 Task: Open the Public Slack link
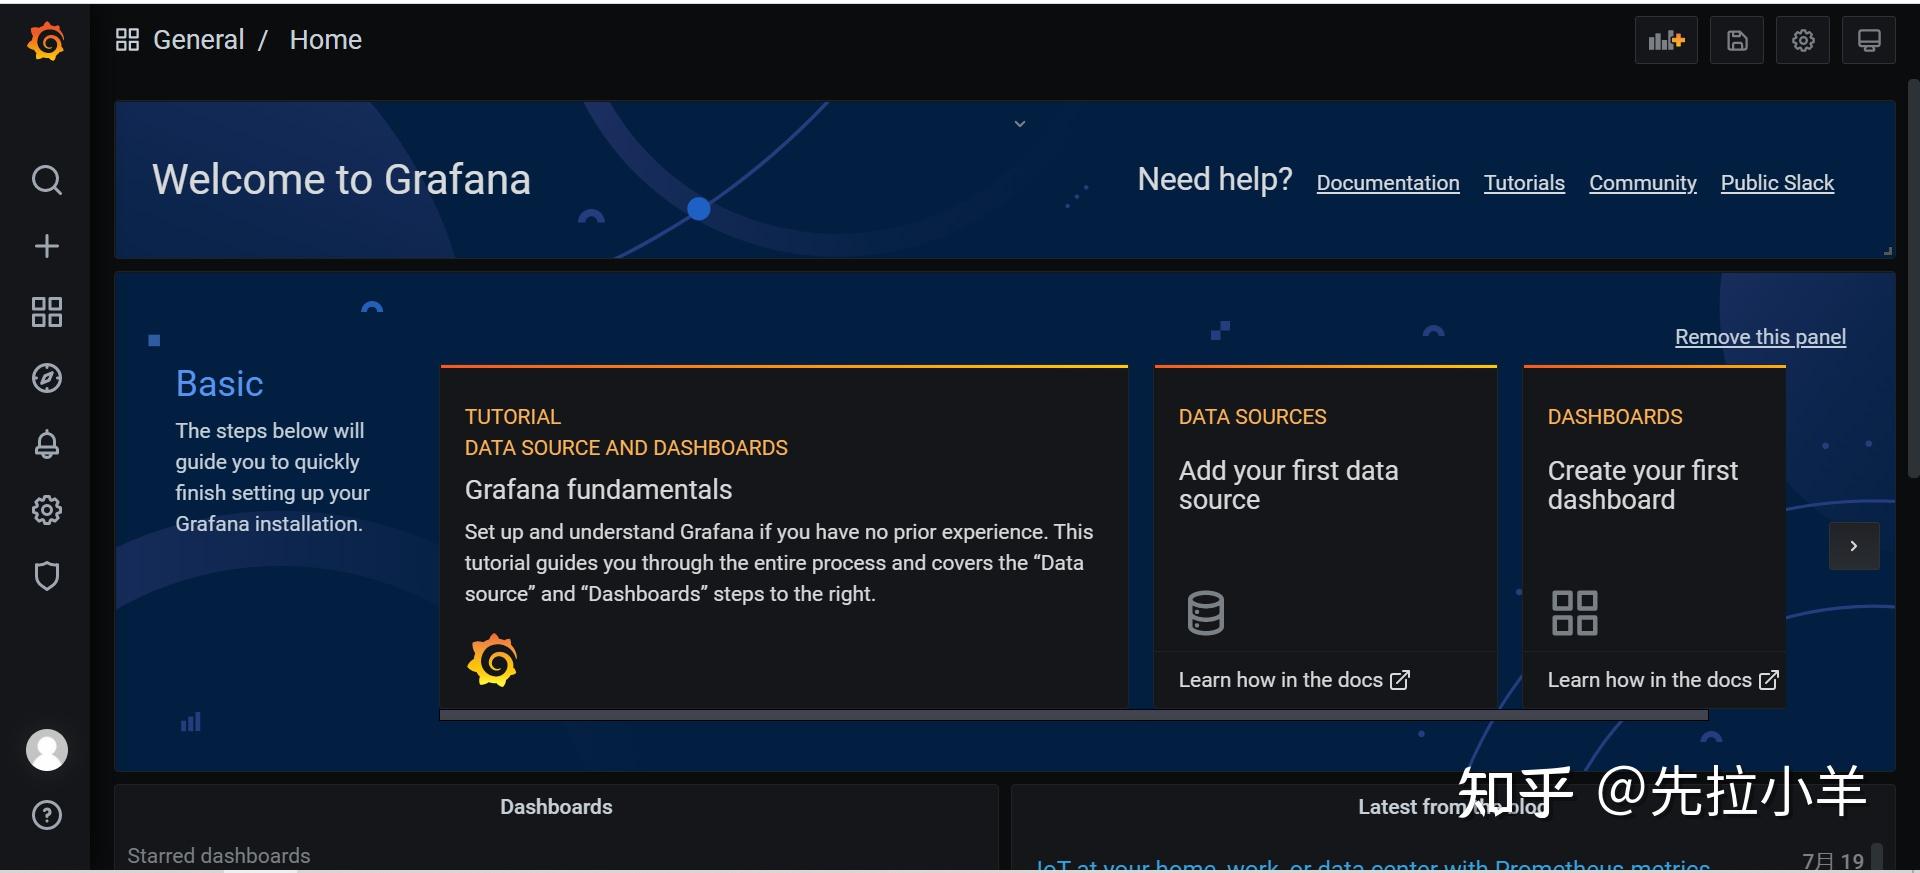coord(1777,183)
